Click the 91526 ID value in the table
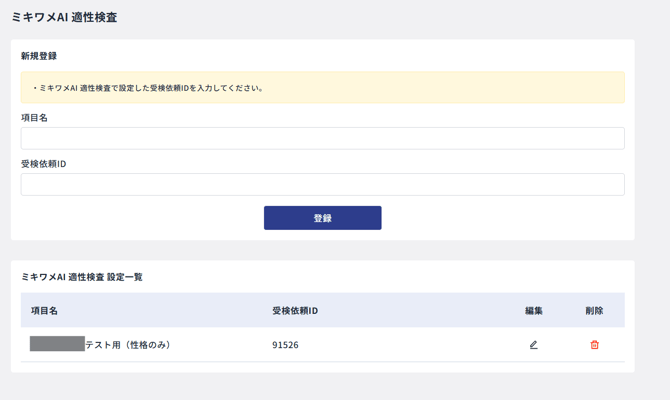The image size is (670, 400). 285,345
